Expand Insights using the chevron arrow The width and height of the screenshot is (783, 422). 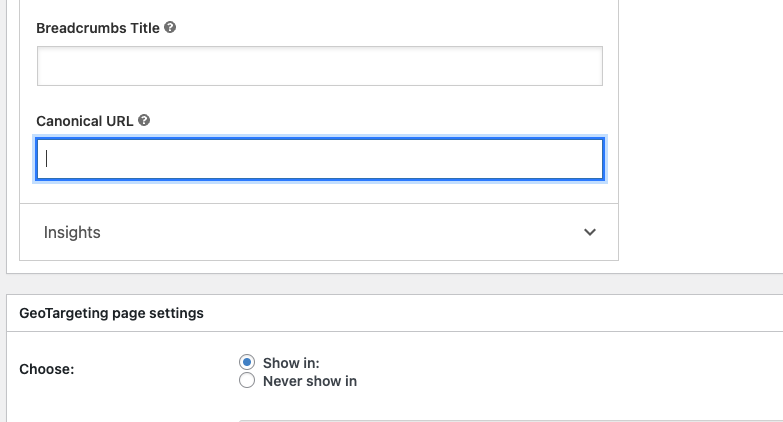click(x=590, y=232)
